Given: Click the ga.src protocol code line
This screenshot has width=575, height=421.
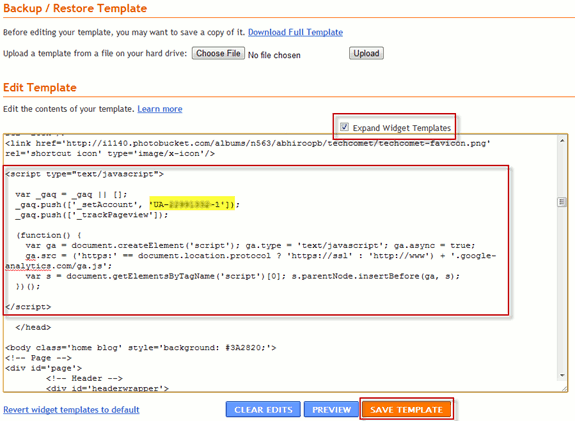Looking at the screenshot, I should click(x=260, y=256).
